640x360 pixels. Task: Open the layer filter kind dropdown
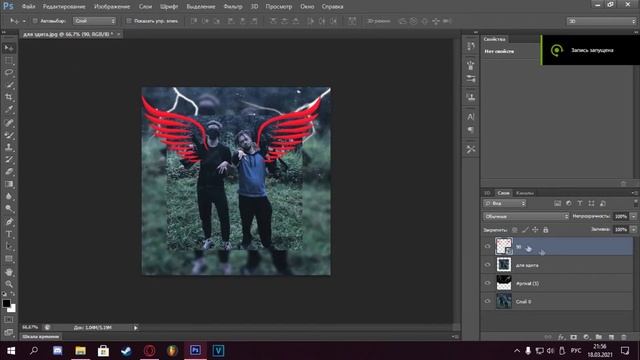click(x=505, y=203)
